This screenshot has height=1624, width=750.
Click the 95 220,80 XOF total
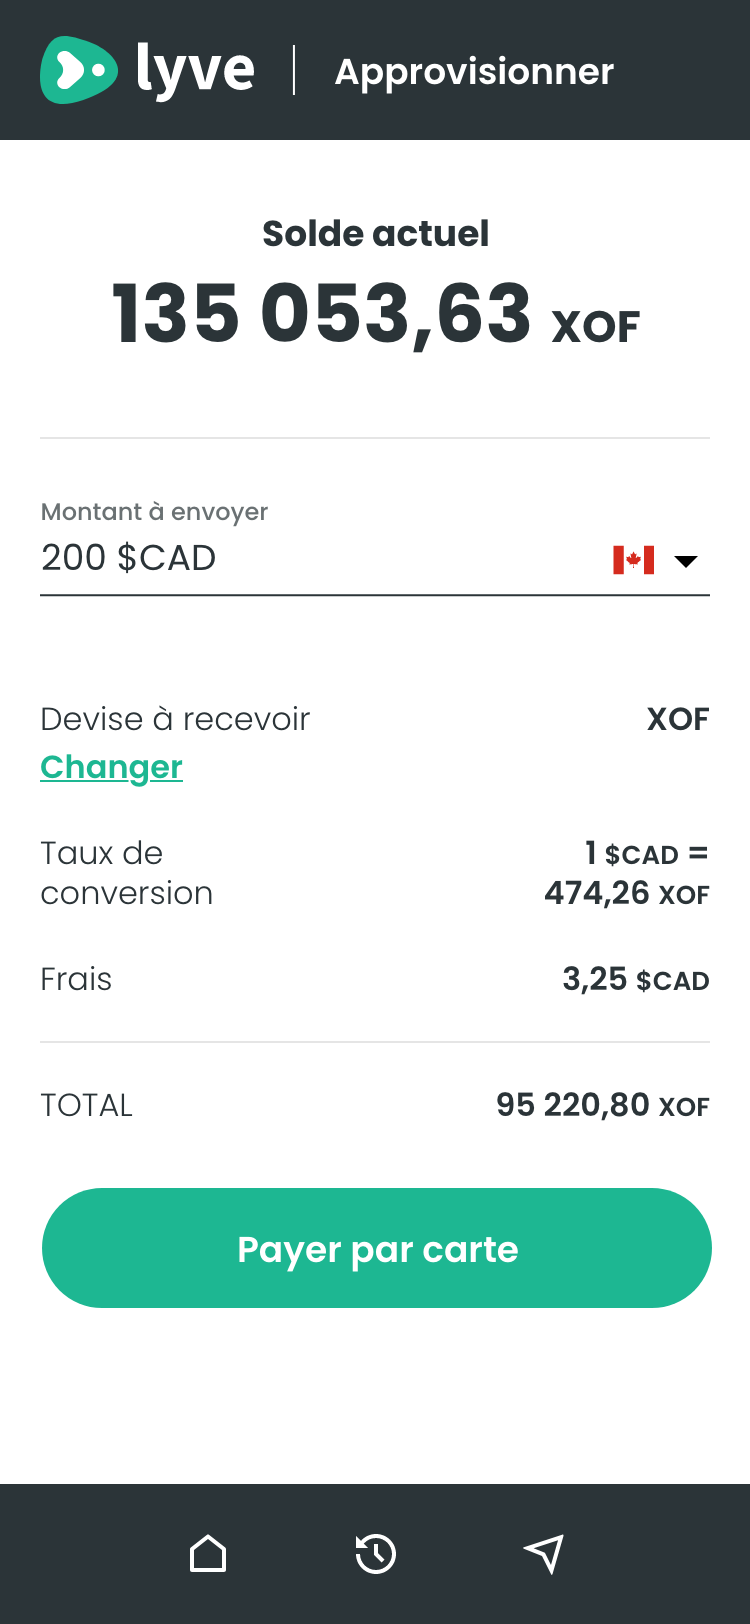602,1105
